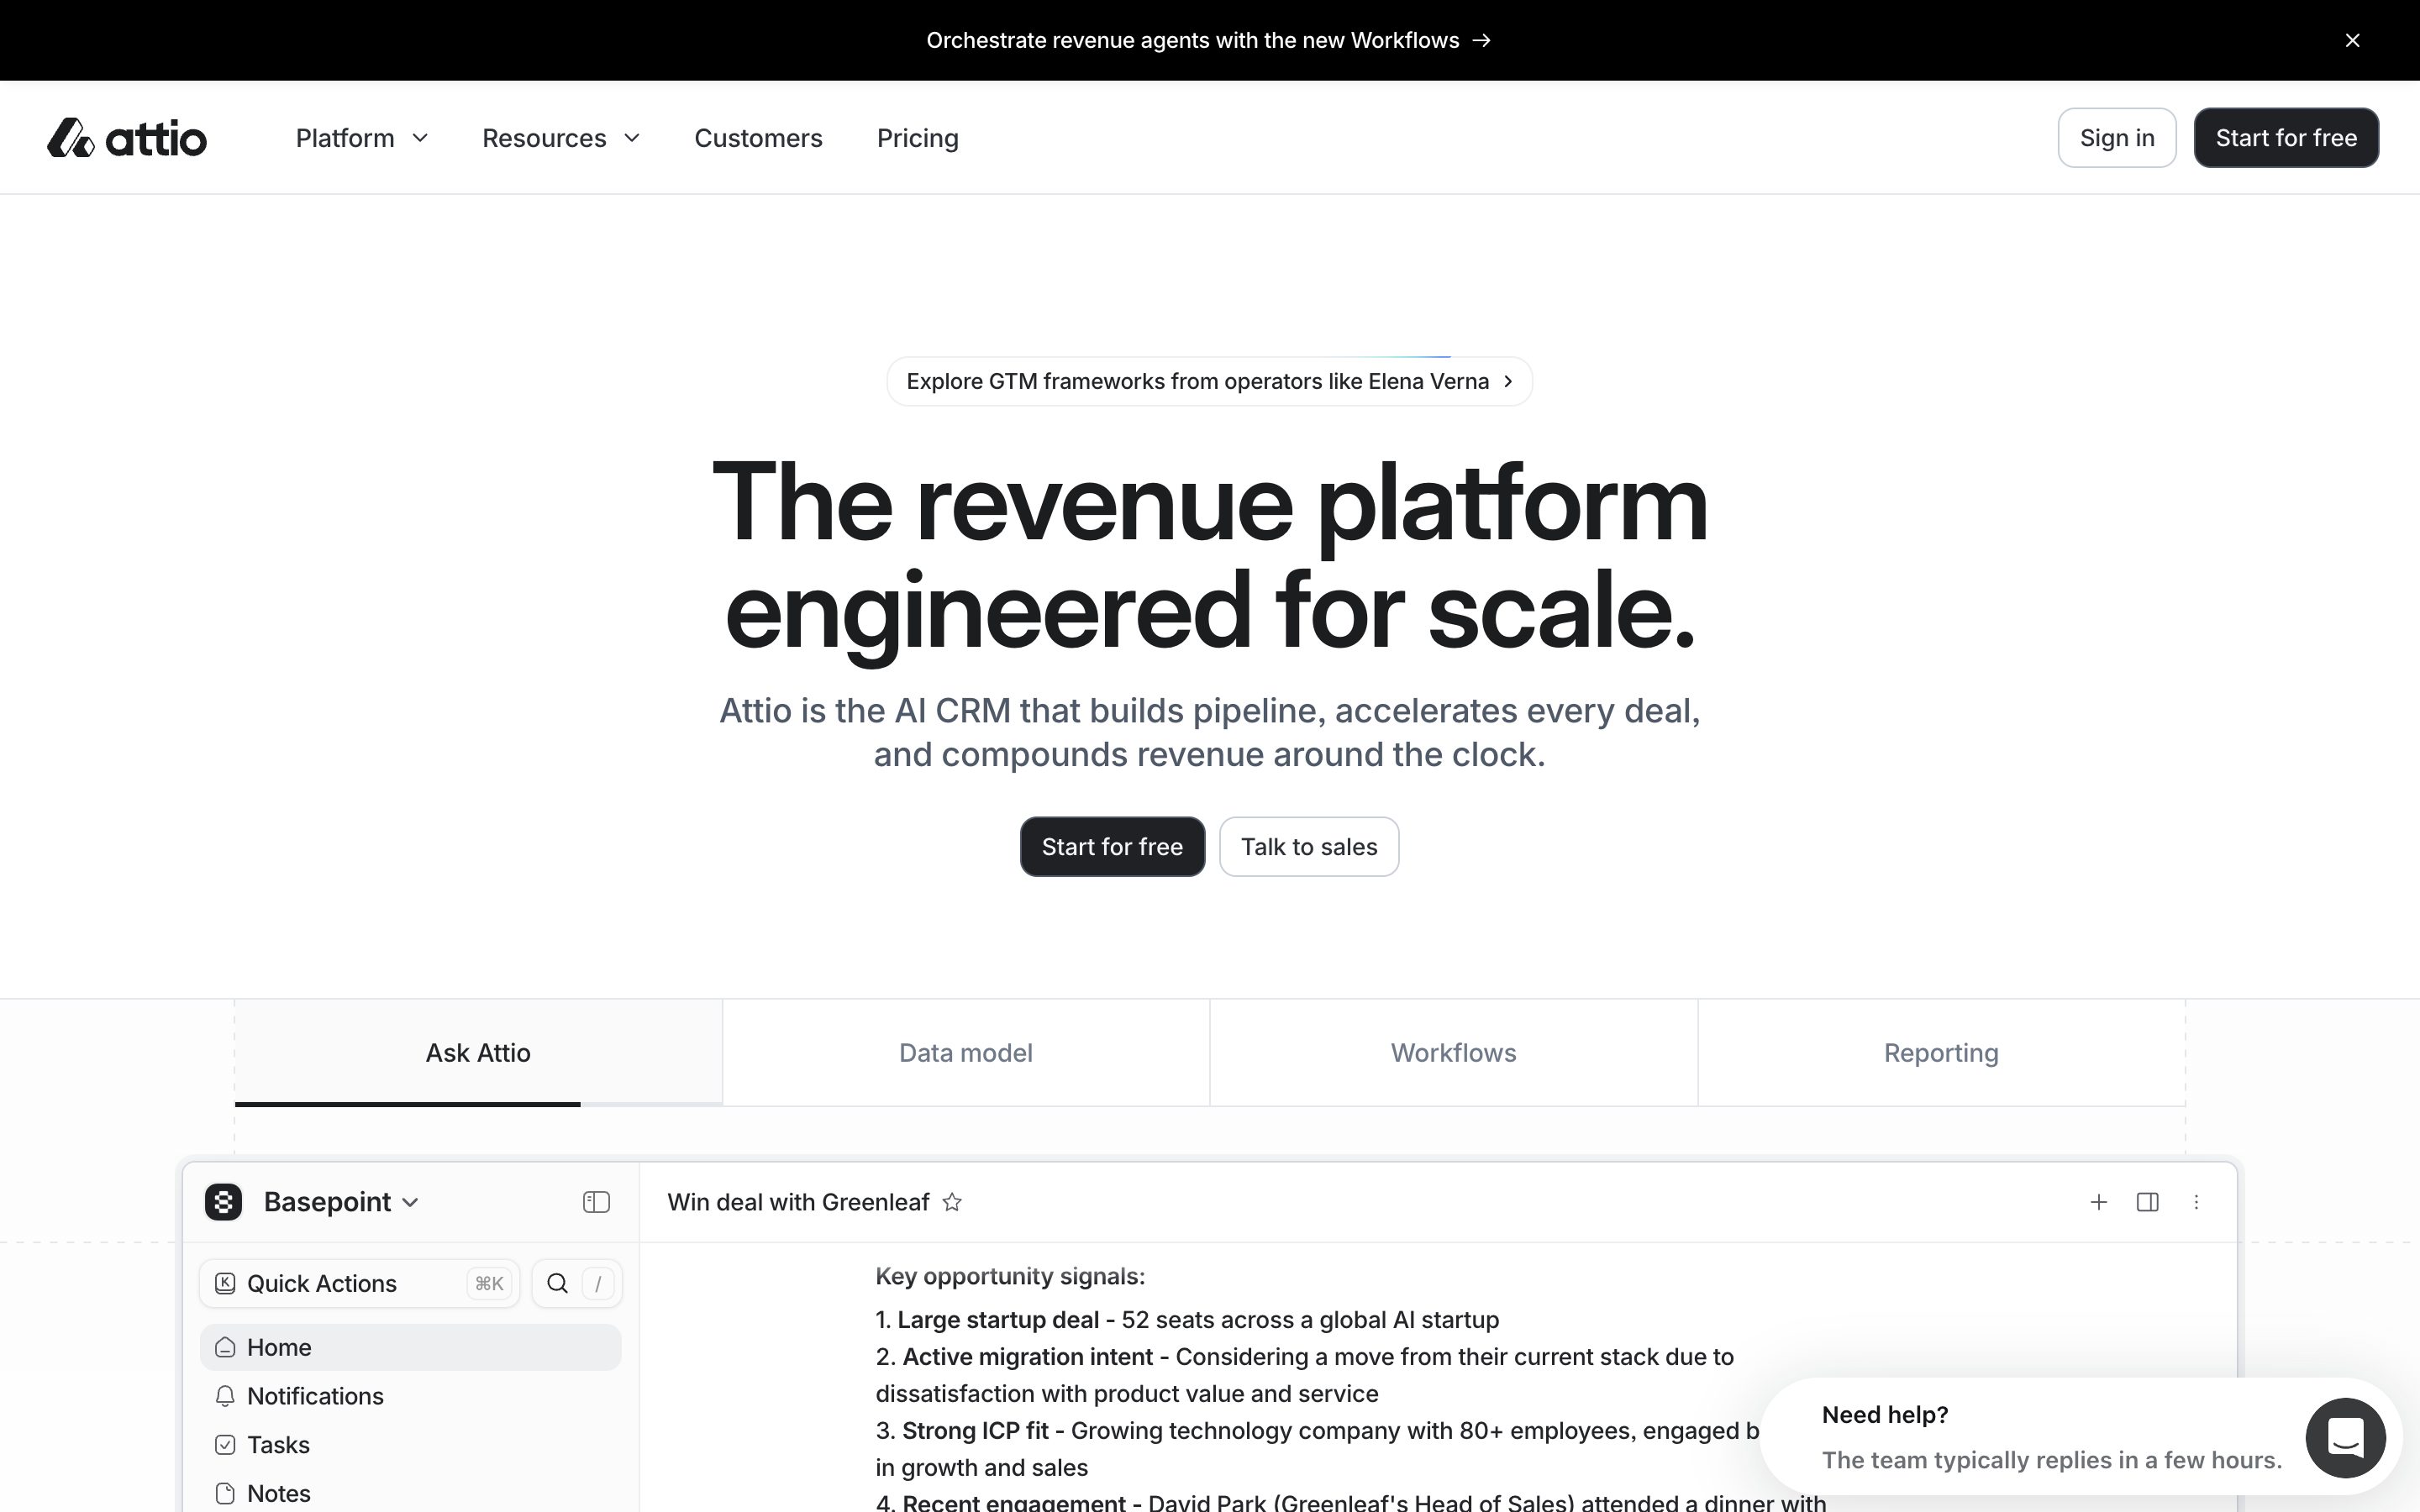Viewport: 2420px width, 1512px height.
Task: Click Start for free in the header
Action: pyautogui.click(x=2286, y=138)
